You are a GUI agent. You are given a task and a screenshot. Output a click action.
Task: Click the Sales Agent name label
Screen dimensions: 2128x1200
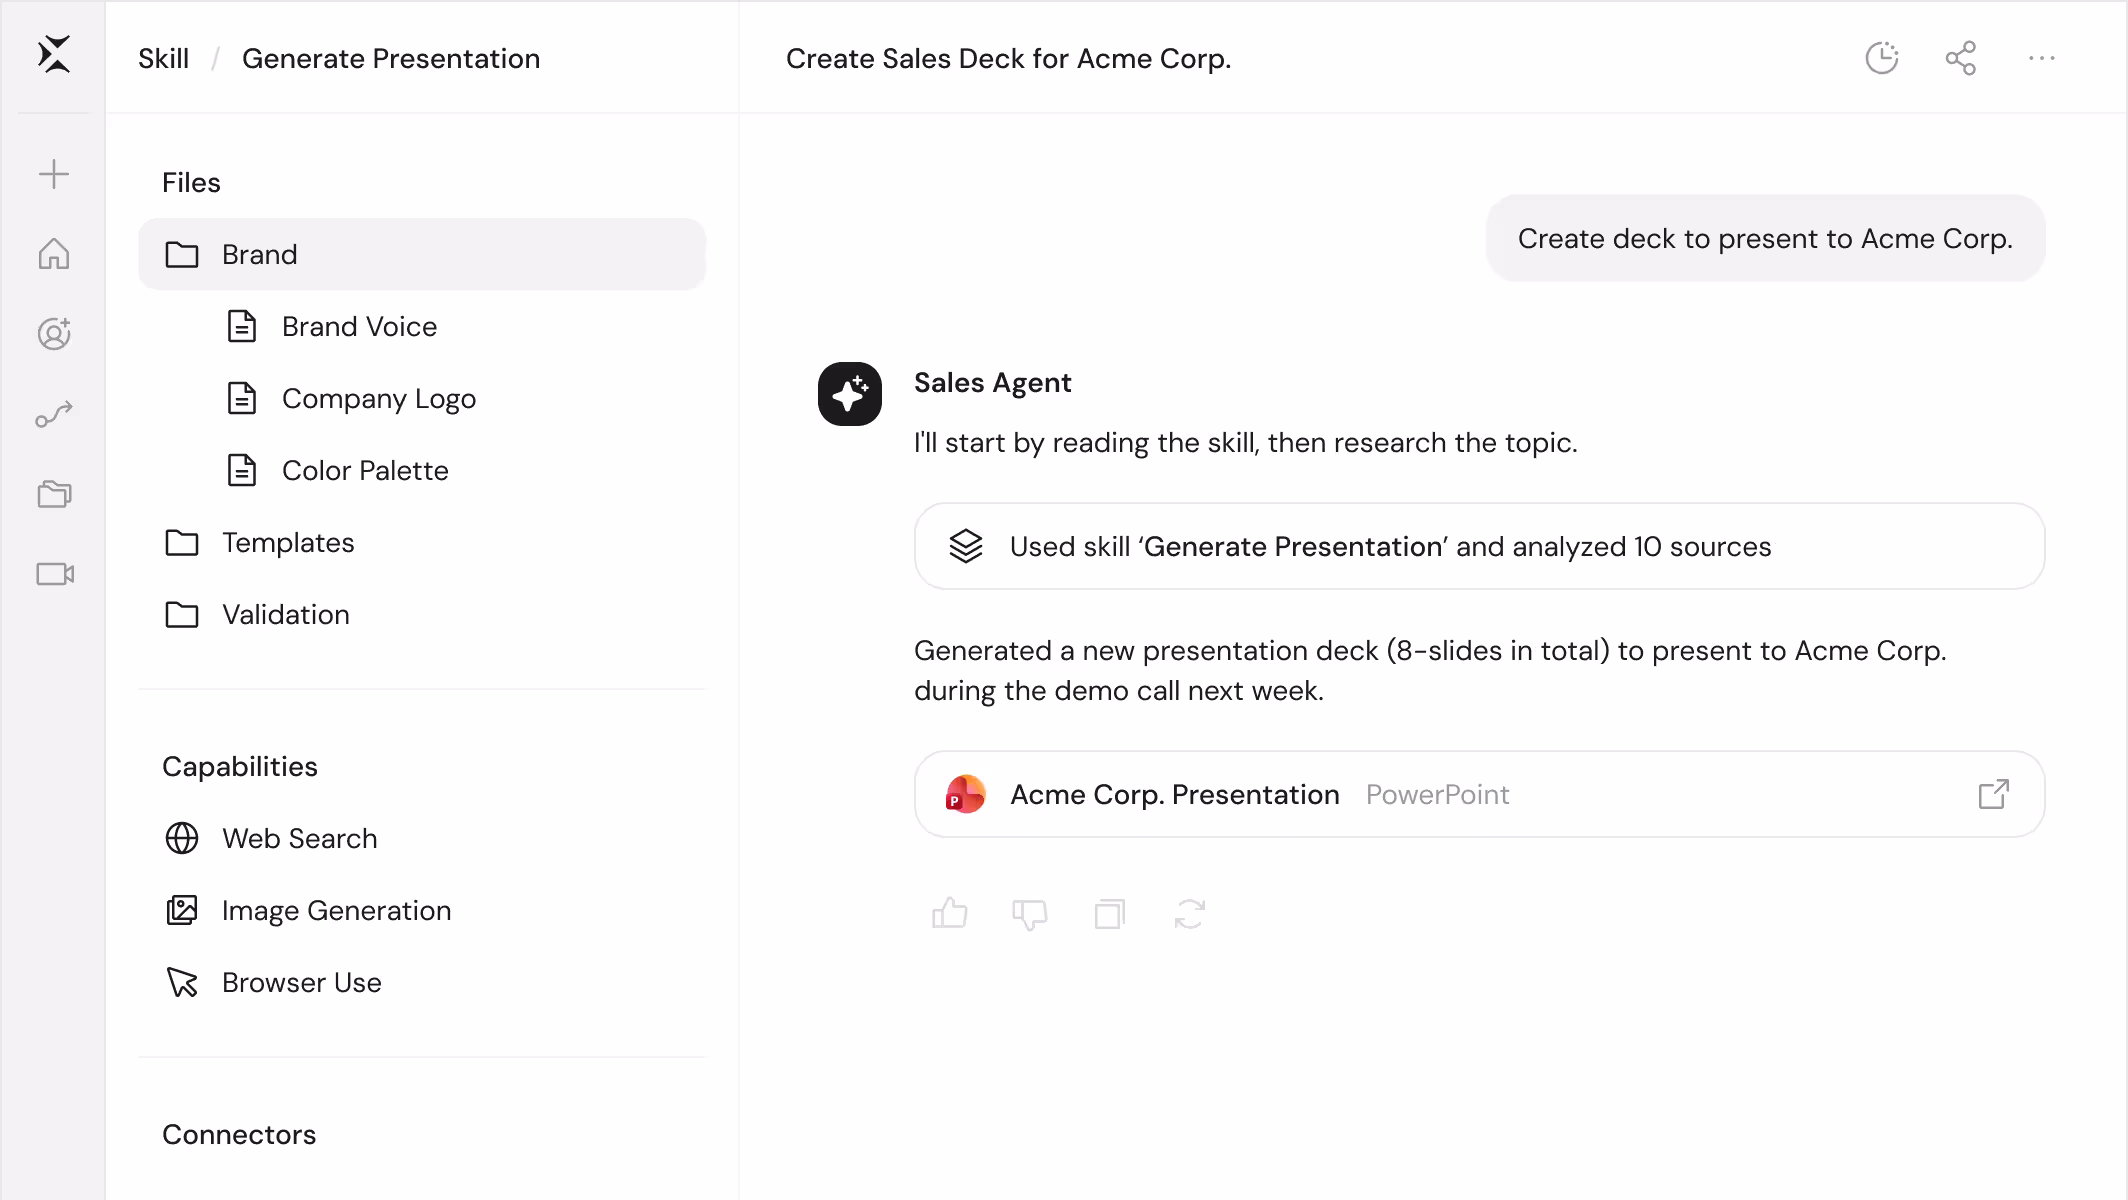(x=993, y=383)
